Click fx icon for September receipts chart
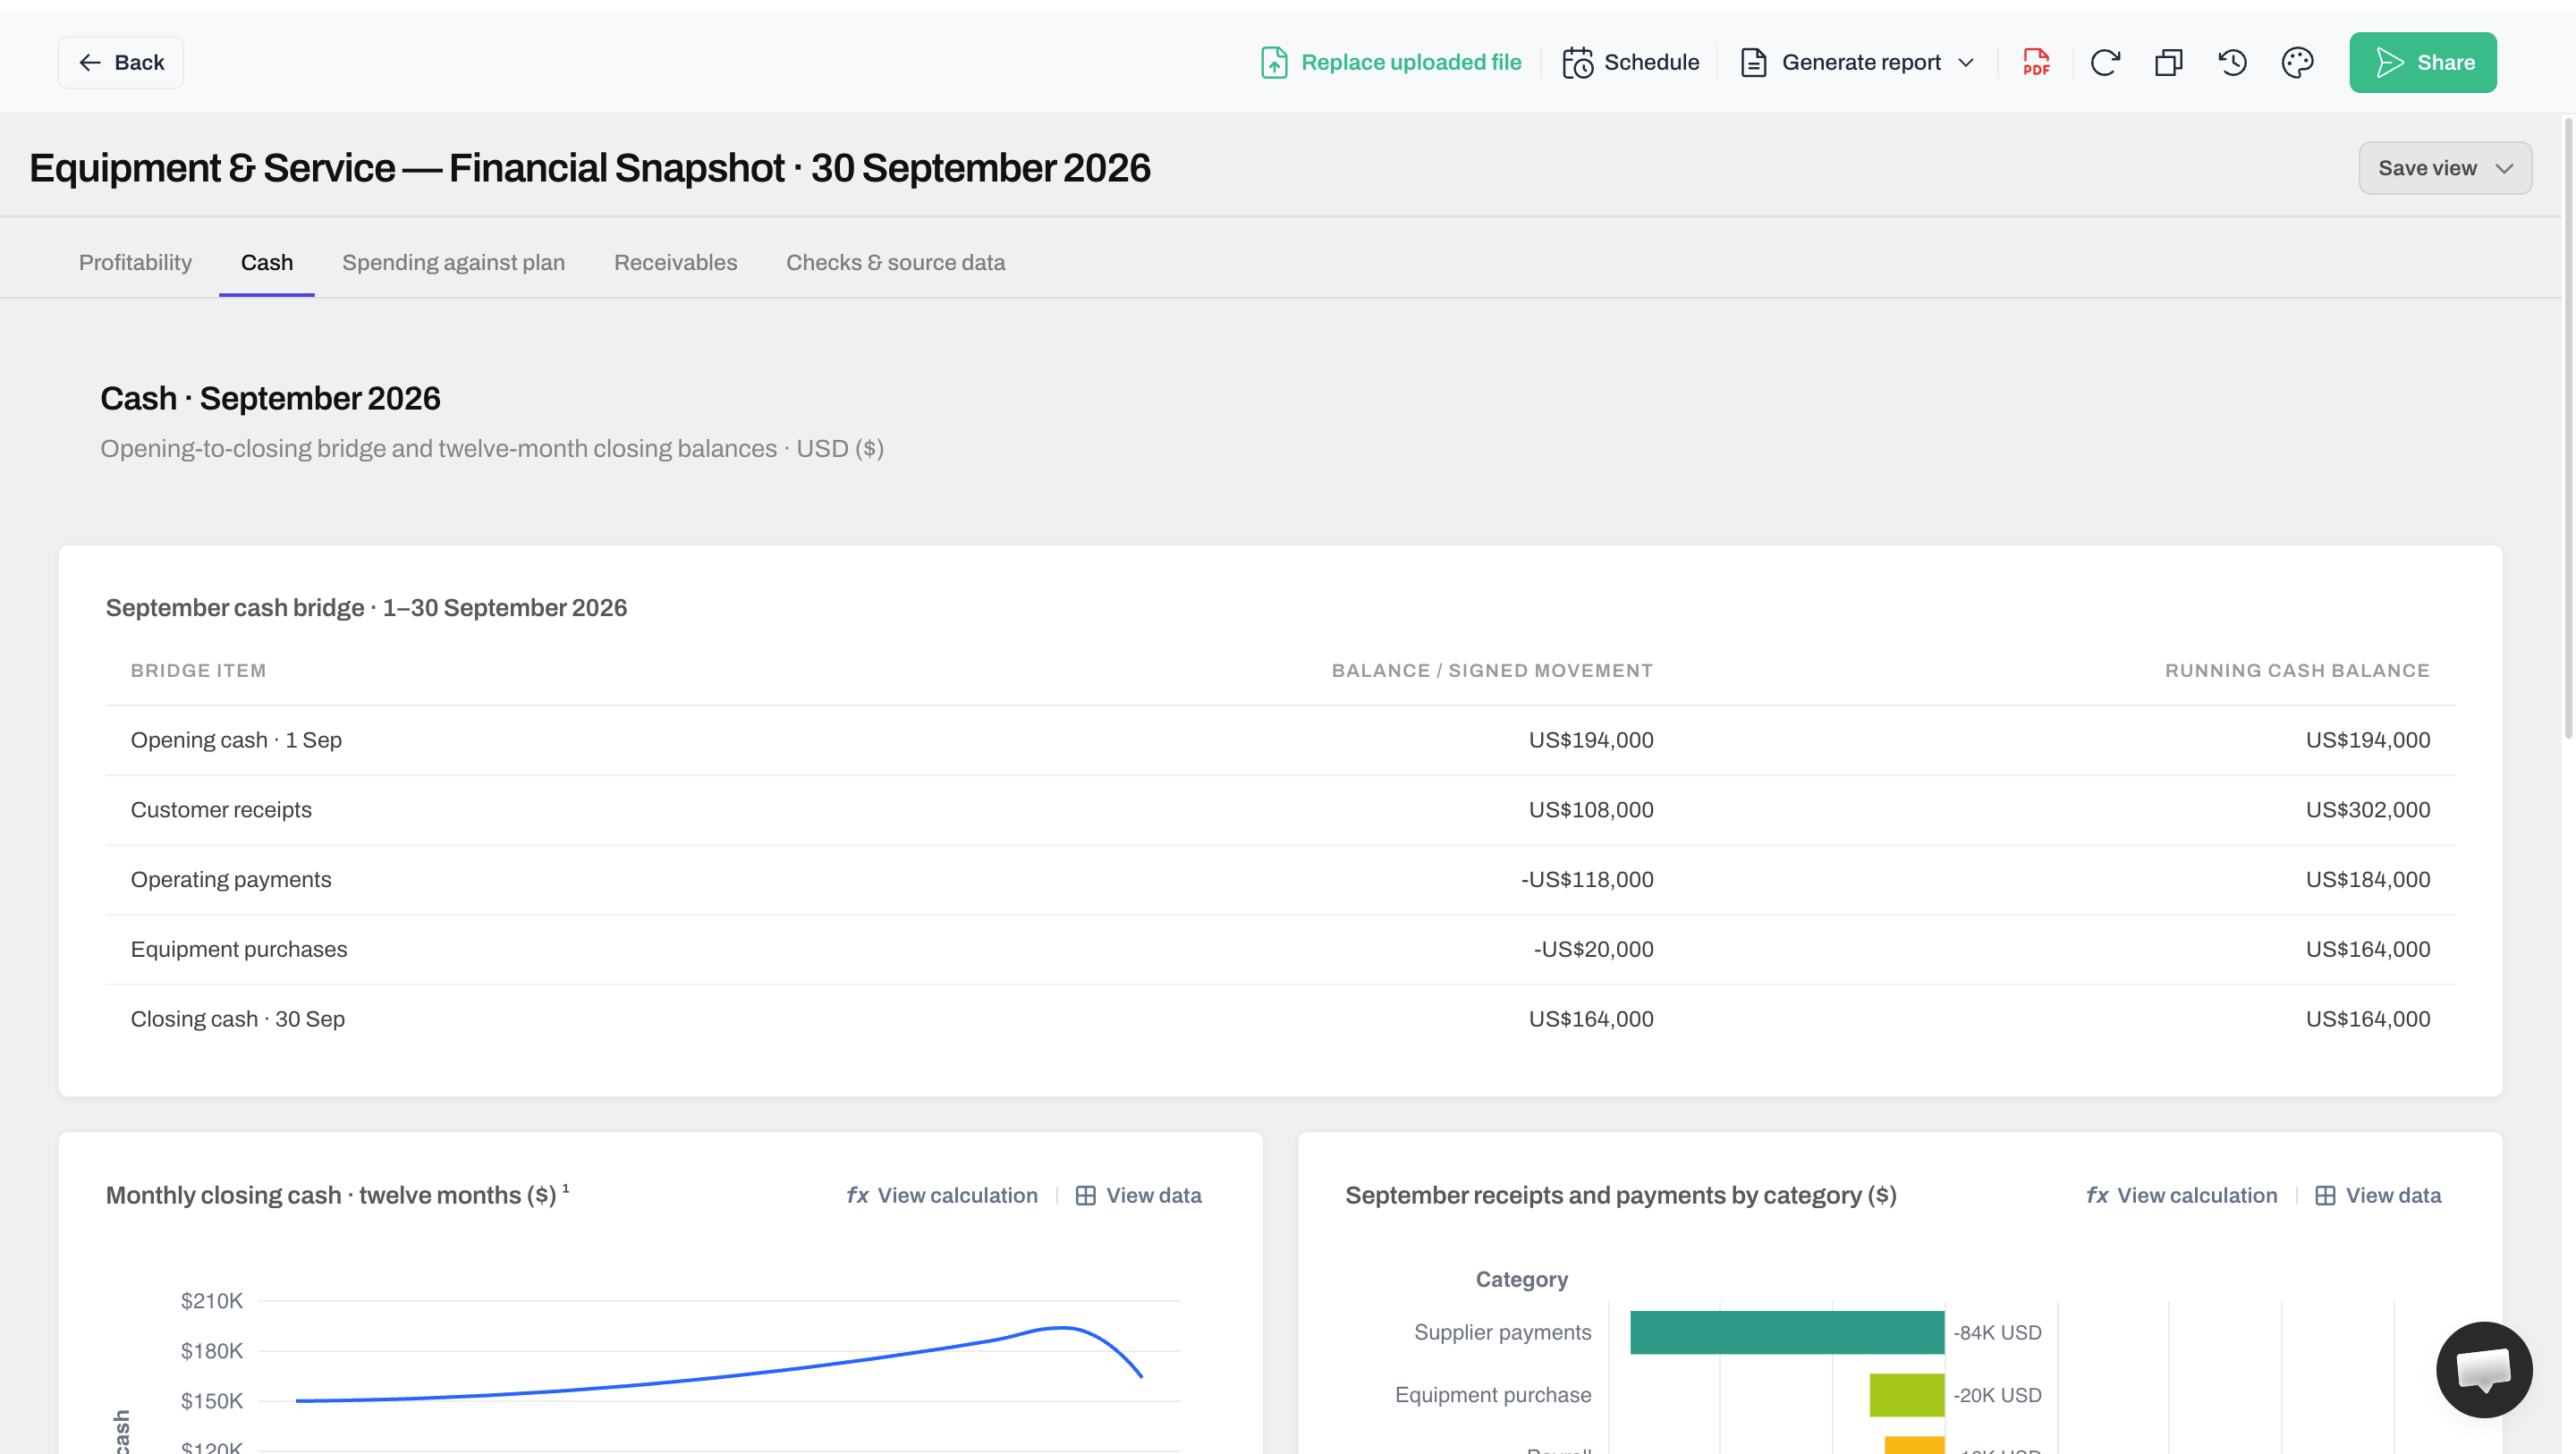Viewport: 2576px width, 1454px height. (x=2097, y=1195)
